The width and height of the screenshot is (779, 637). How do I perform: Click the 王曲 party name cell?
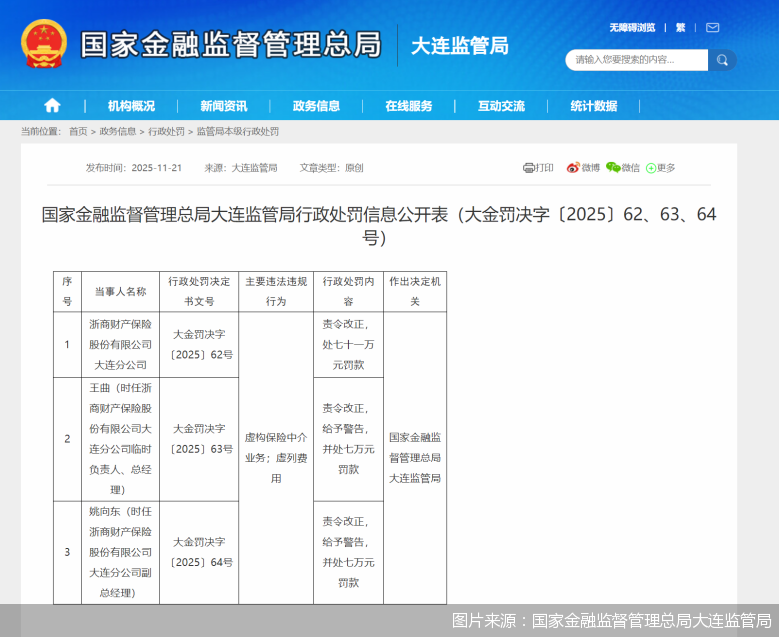120,439
